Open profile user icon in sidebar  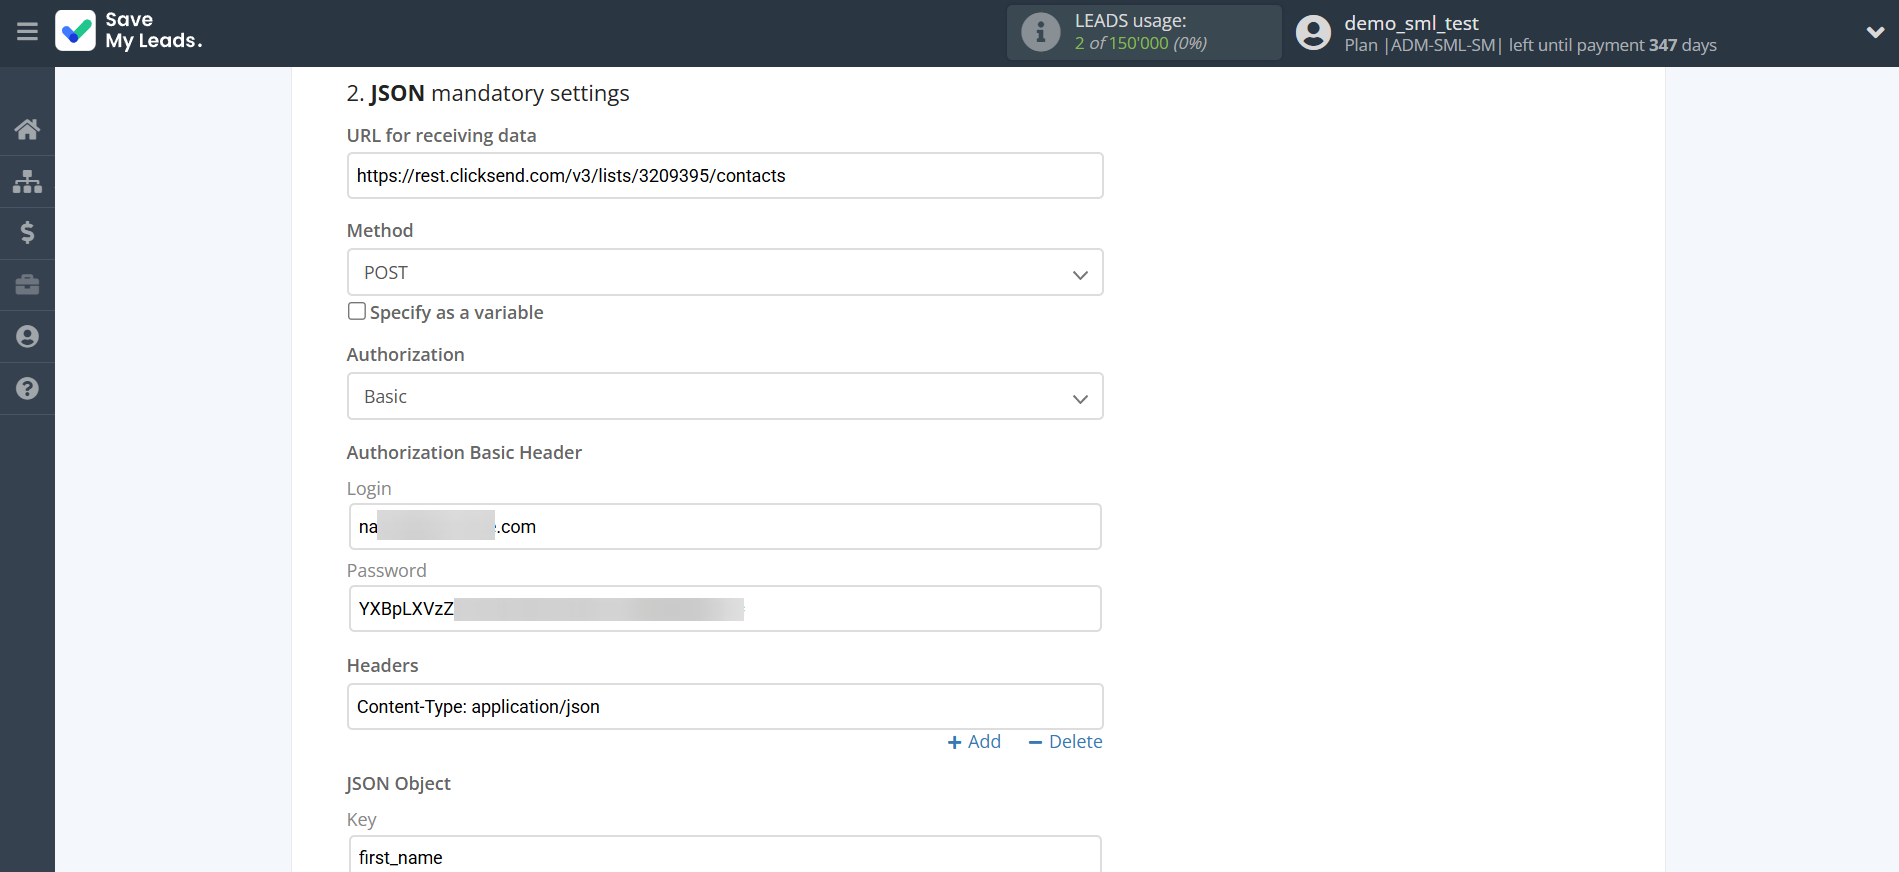27,337
